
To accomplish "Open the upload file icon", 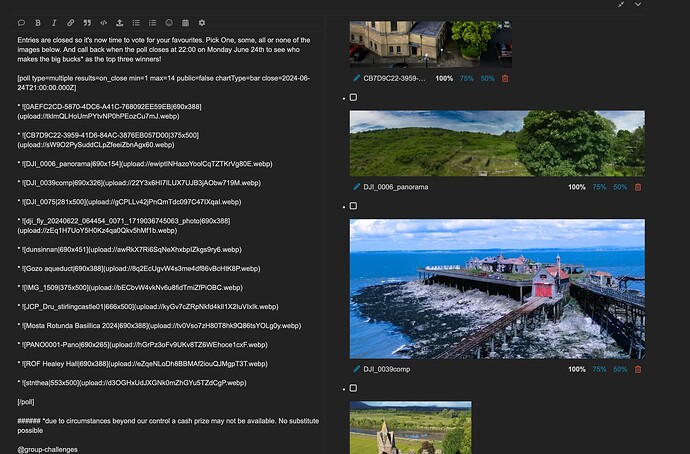I will pos(120,23).
